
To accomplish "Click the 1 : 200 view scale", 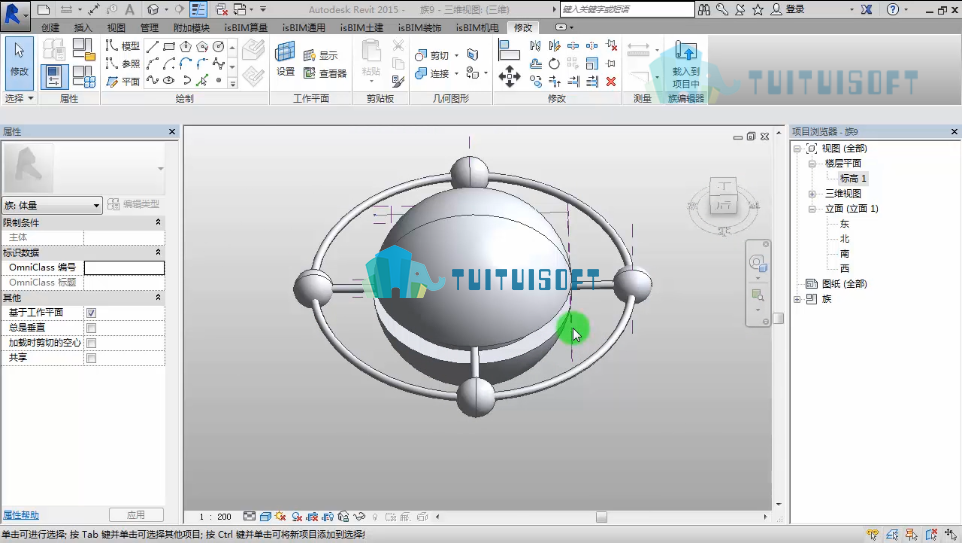I will point(215,517).
